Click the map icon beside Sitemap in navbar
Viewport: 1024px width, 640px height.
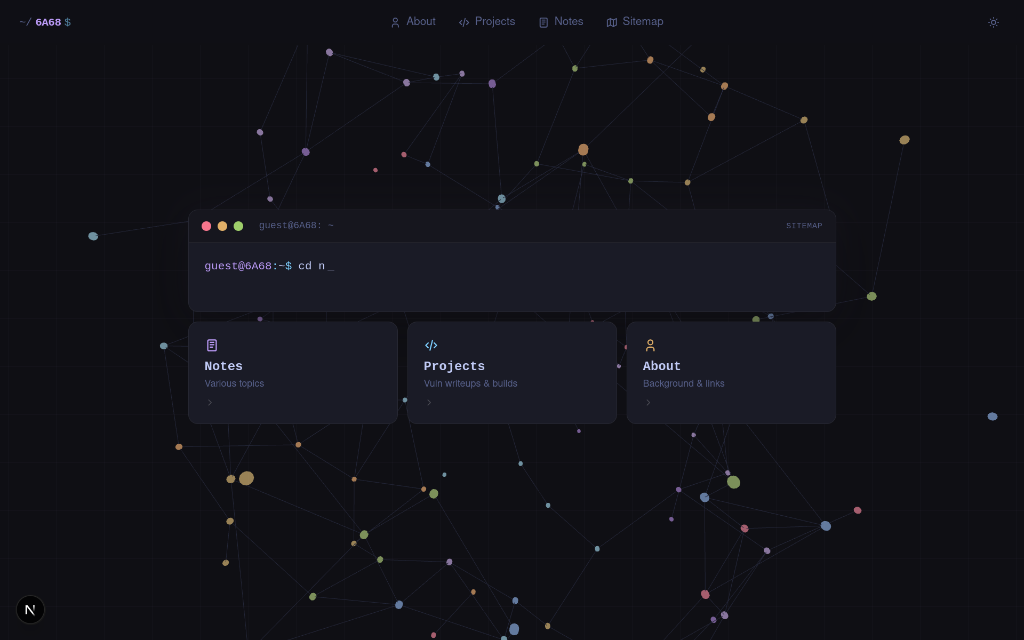click(x=612, y=22)
